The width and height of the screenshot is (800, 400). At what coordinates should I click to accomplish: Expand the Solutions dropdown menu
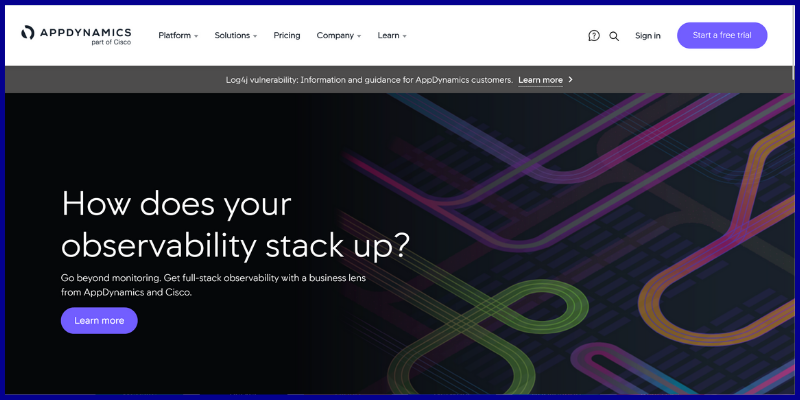coord(236,36)
